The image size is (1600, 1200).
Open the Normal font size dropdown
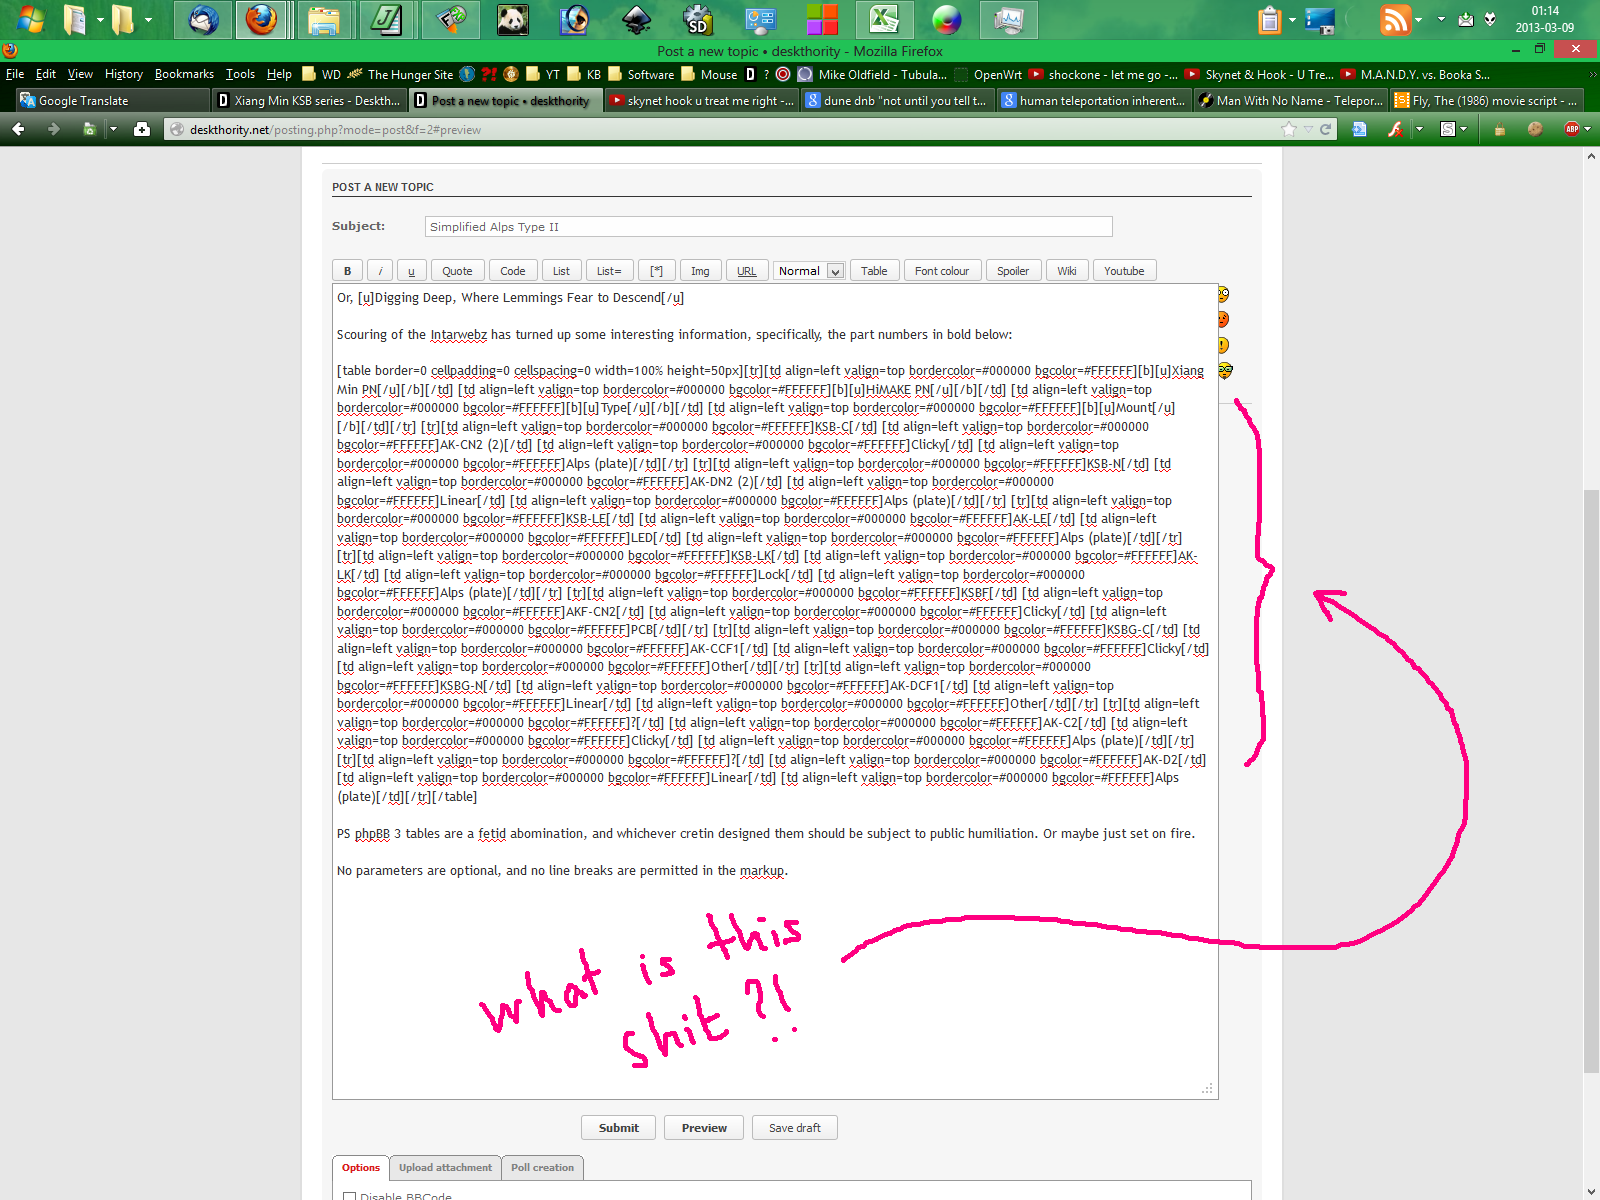(834, 270)
